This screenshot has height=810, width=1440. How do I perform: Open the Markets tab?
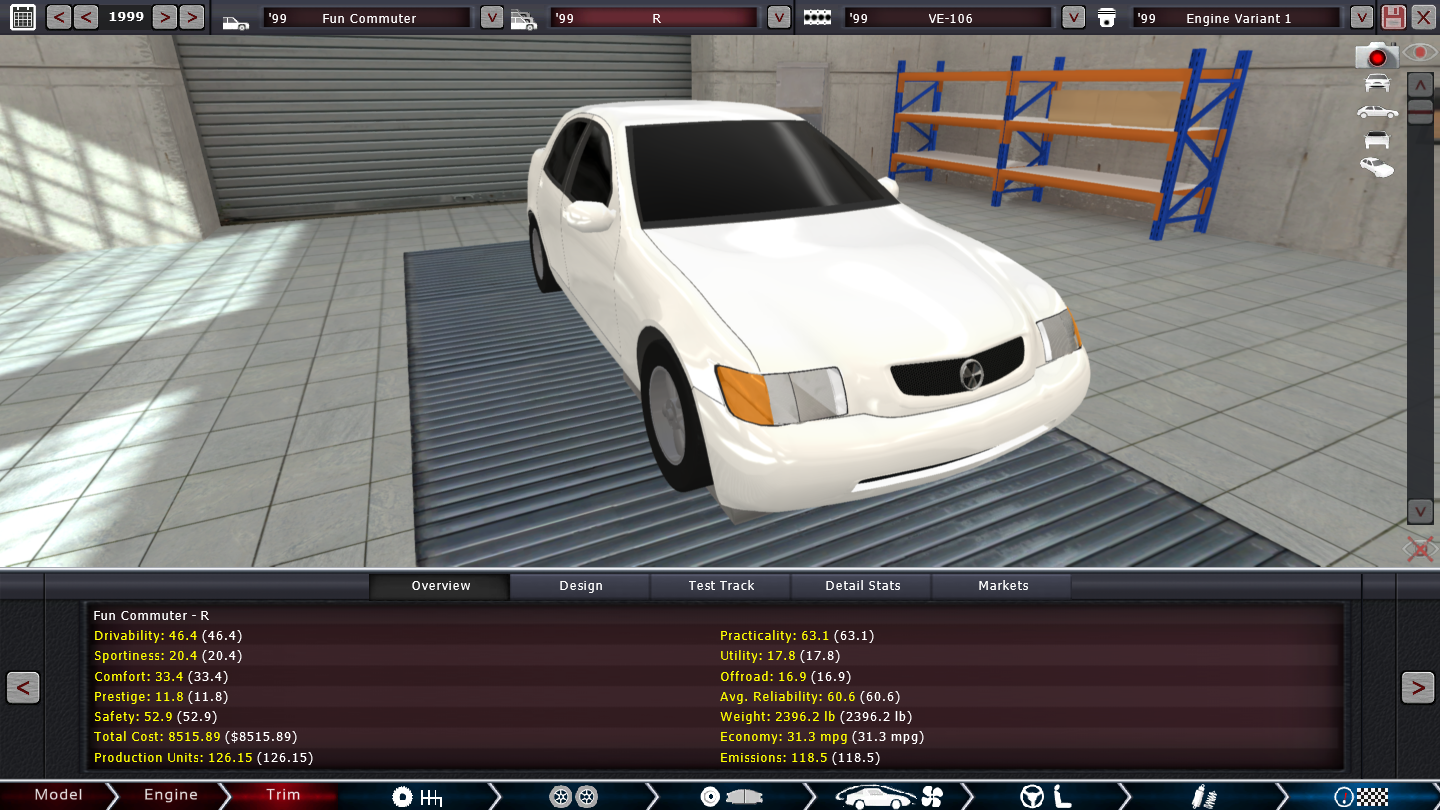pos(1002,586)
